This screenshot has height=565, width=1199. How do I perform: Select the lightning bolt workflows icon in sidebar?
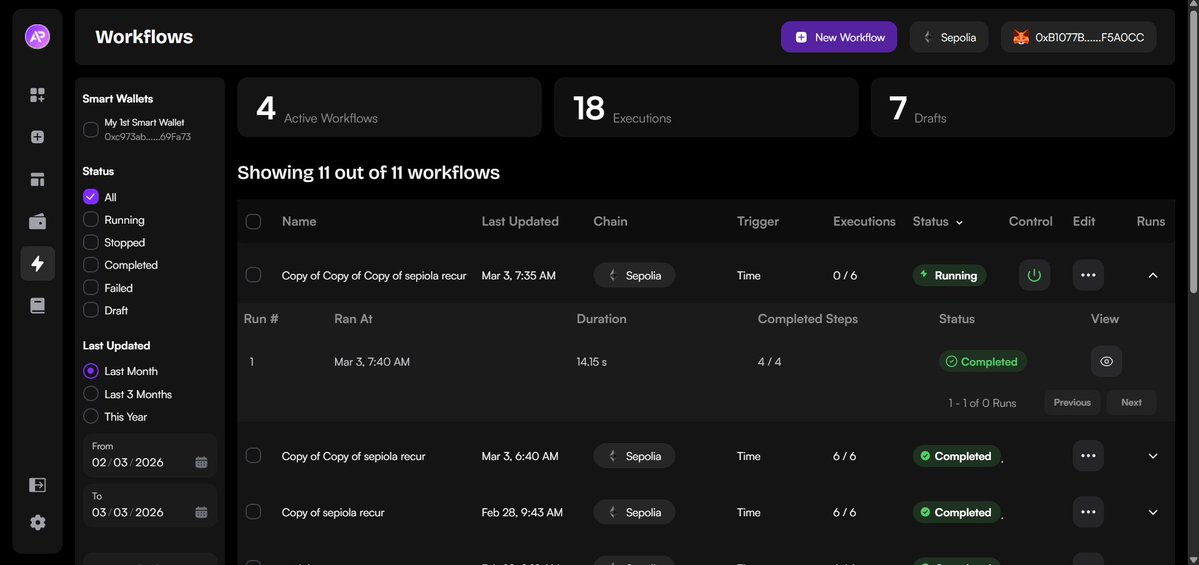pyautogui.click(x=37, y=264)
